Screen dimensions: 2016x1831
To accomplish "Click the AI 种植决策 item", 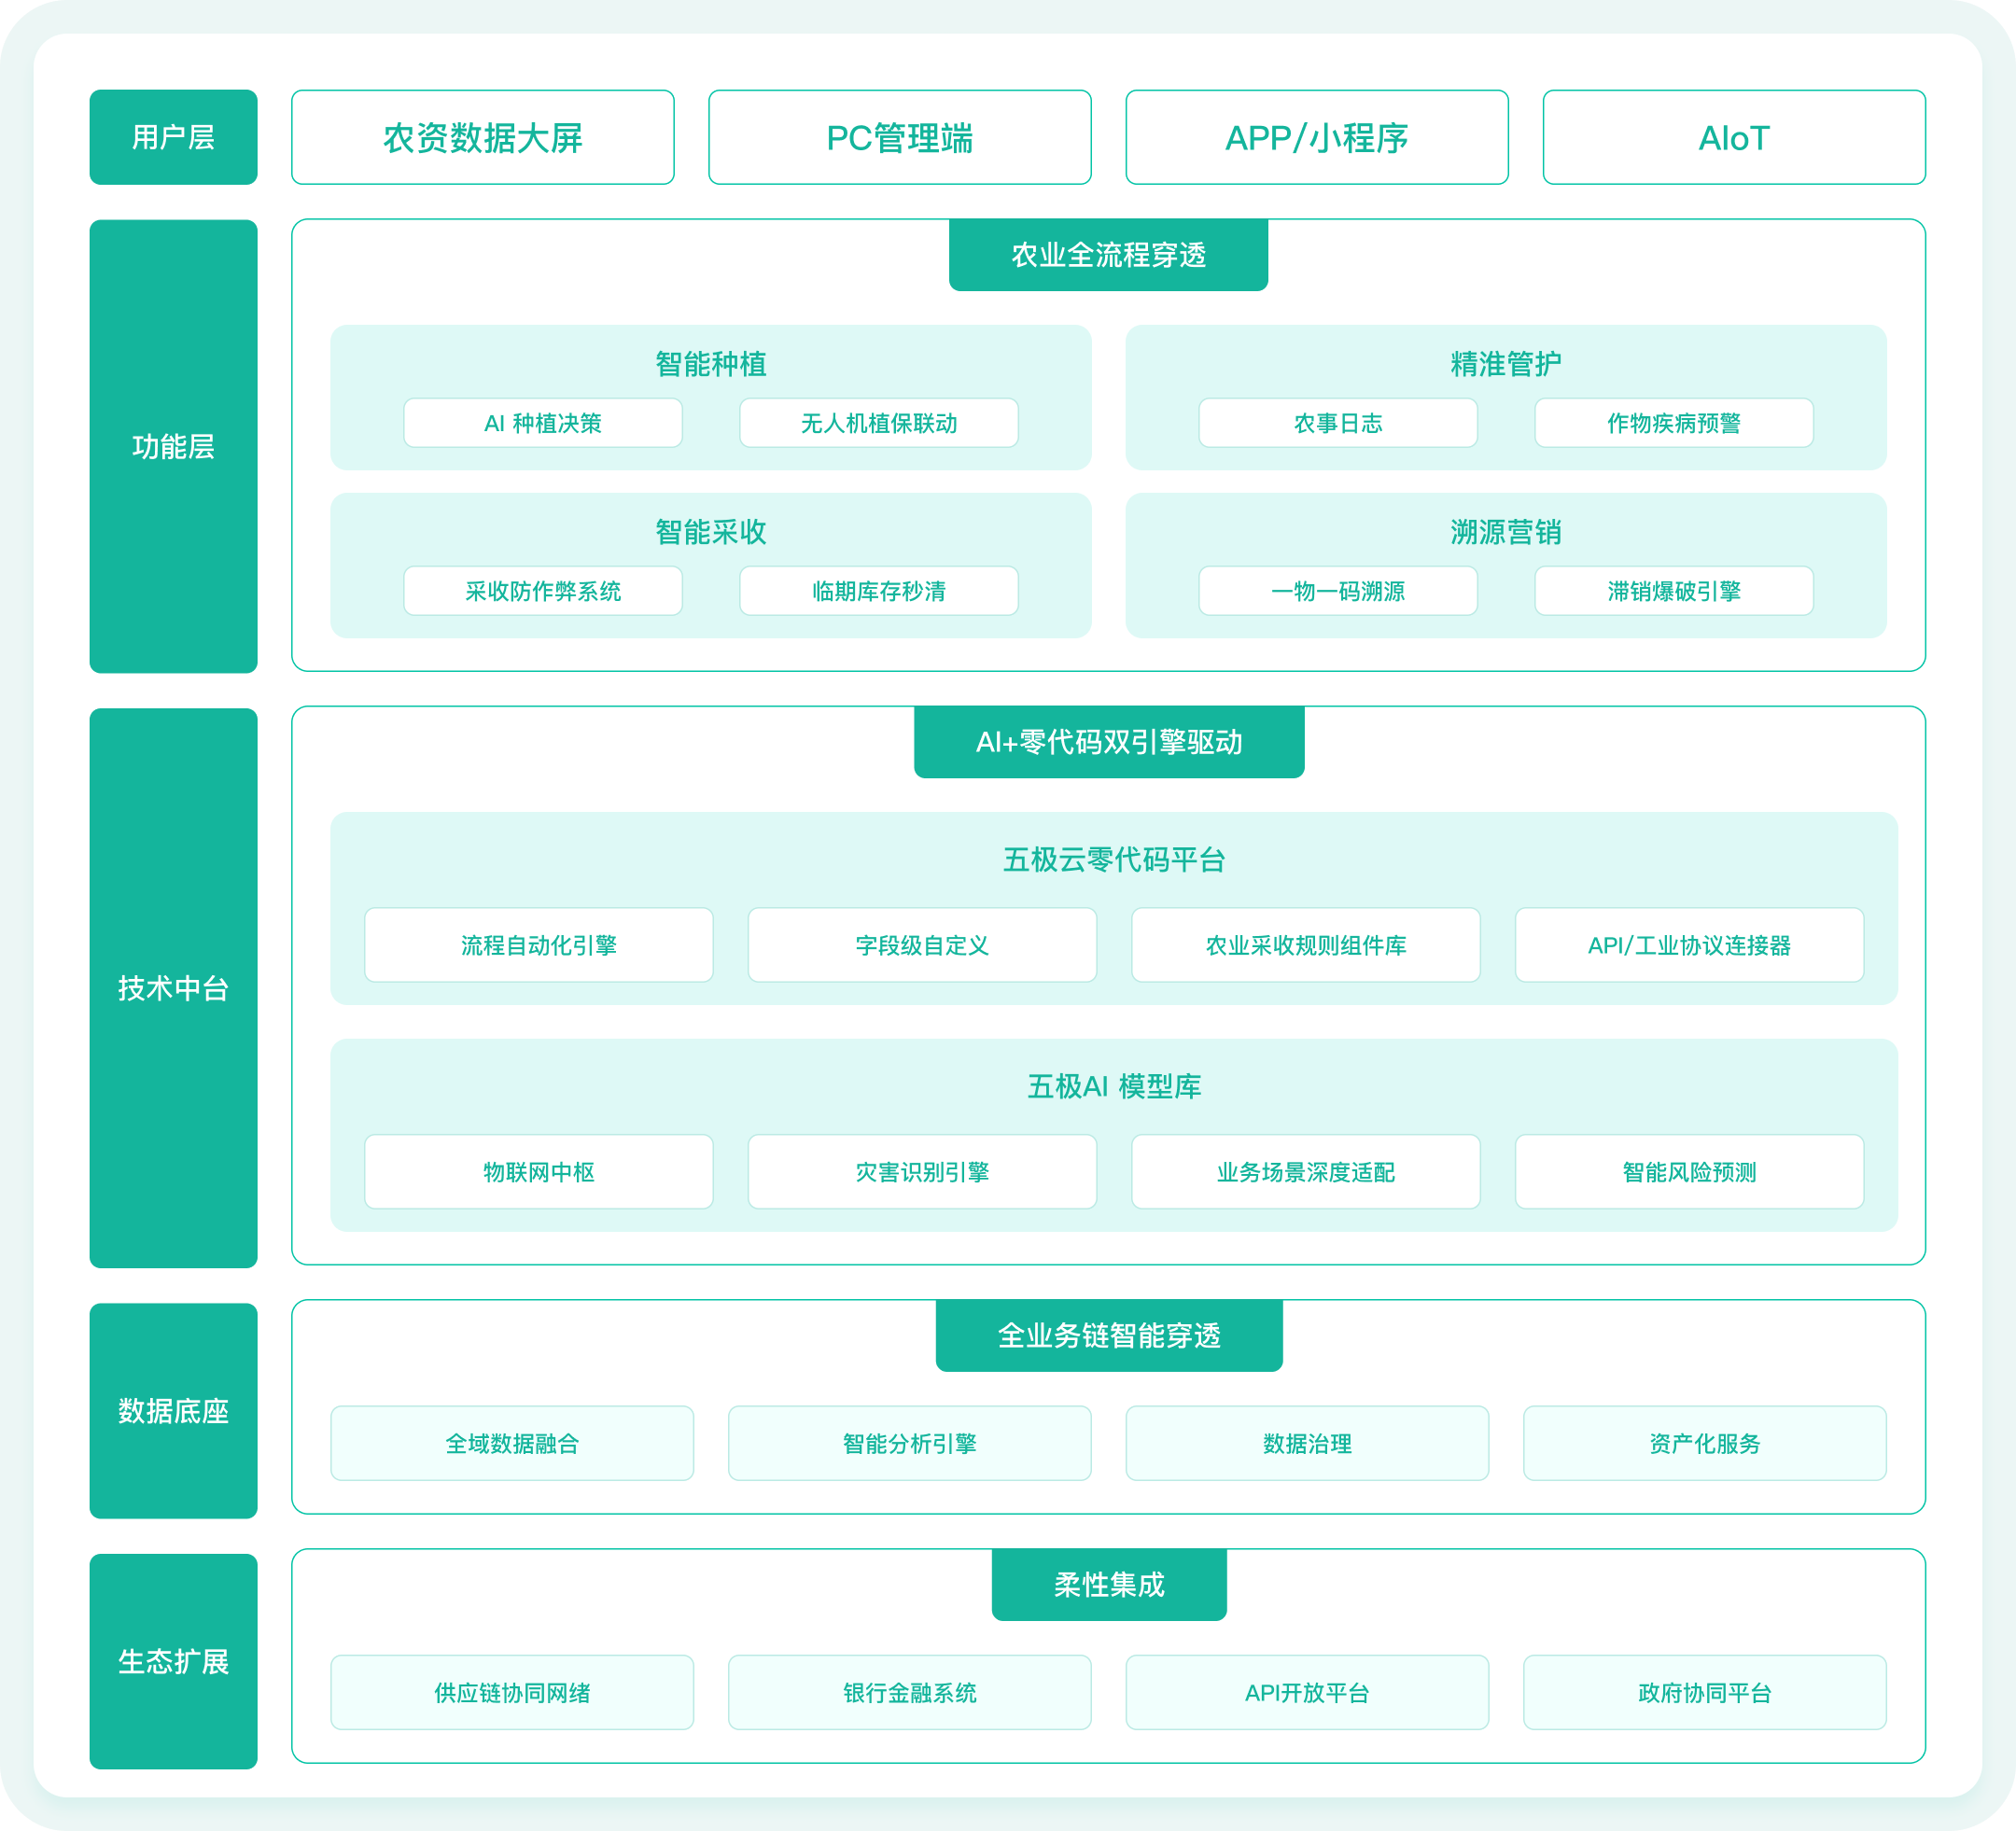I will pyautogui.click(x=543, y=423).
